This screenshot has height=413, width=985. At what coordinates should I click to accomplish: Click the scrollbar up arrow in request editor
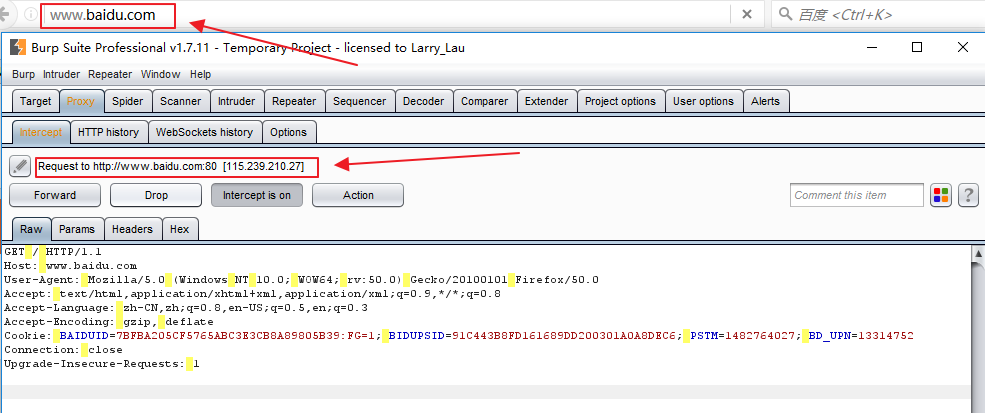click(978, 253)
